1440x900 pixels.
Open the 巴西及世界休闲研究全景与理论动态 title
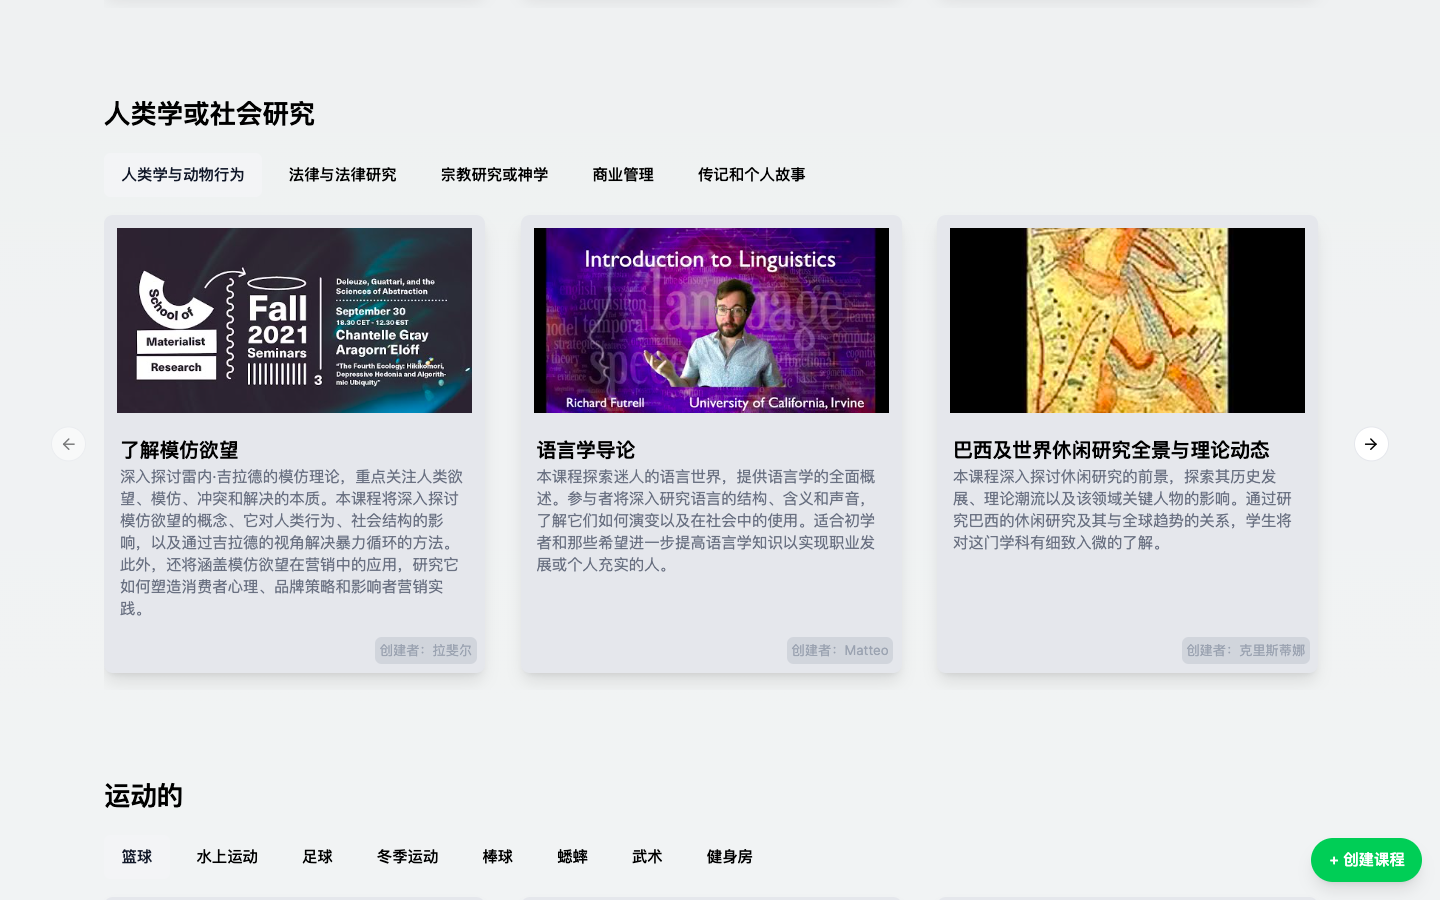[1111, 450]
